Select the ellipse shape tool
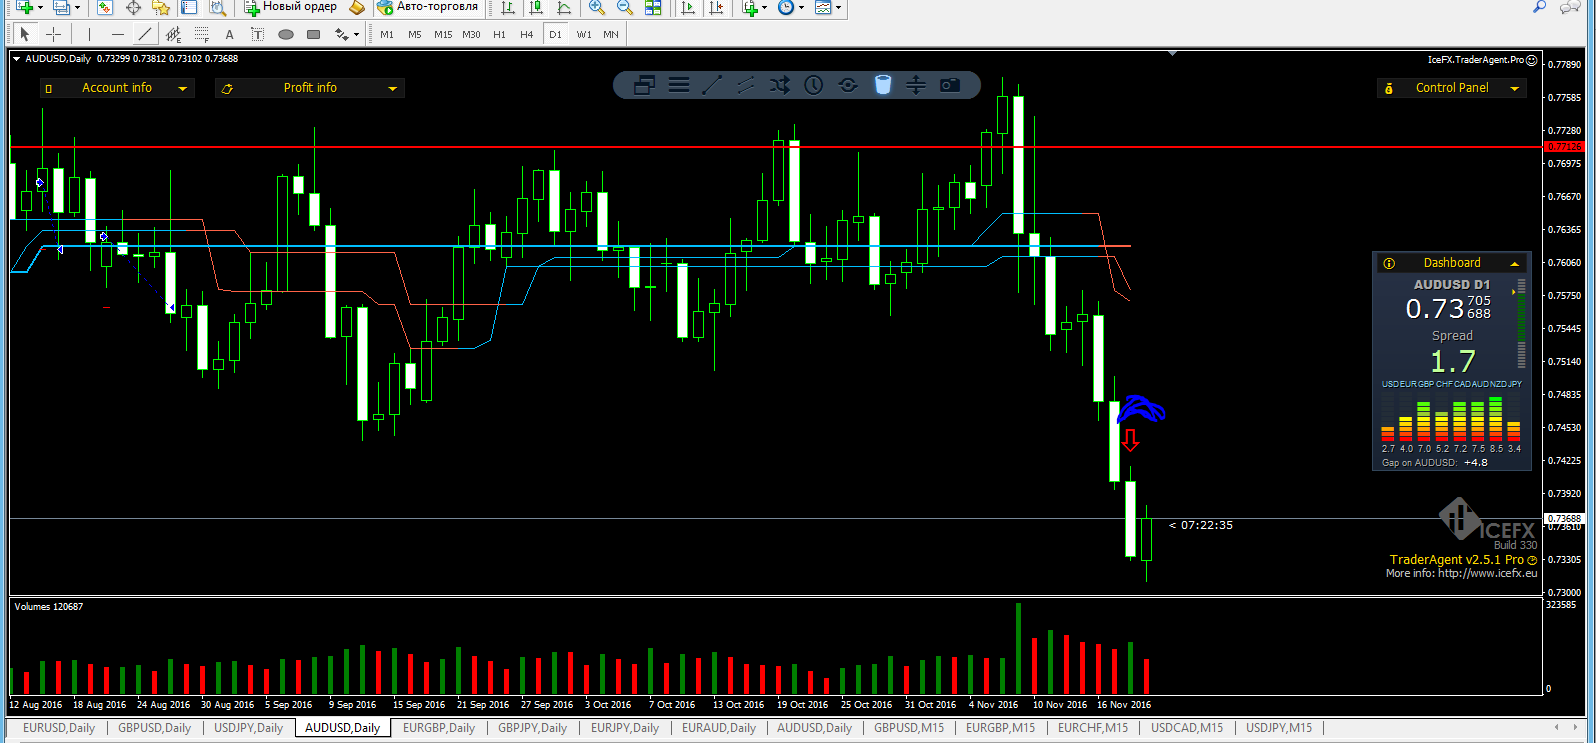Screen dimensions: 1596x743 285,34
